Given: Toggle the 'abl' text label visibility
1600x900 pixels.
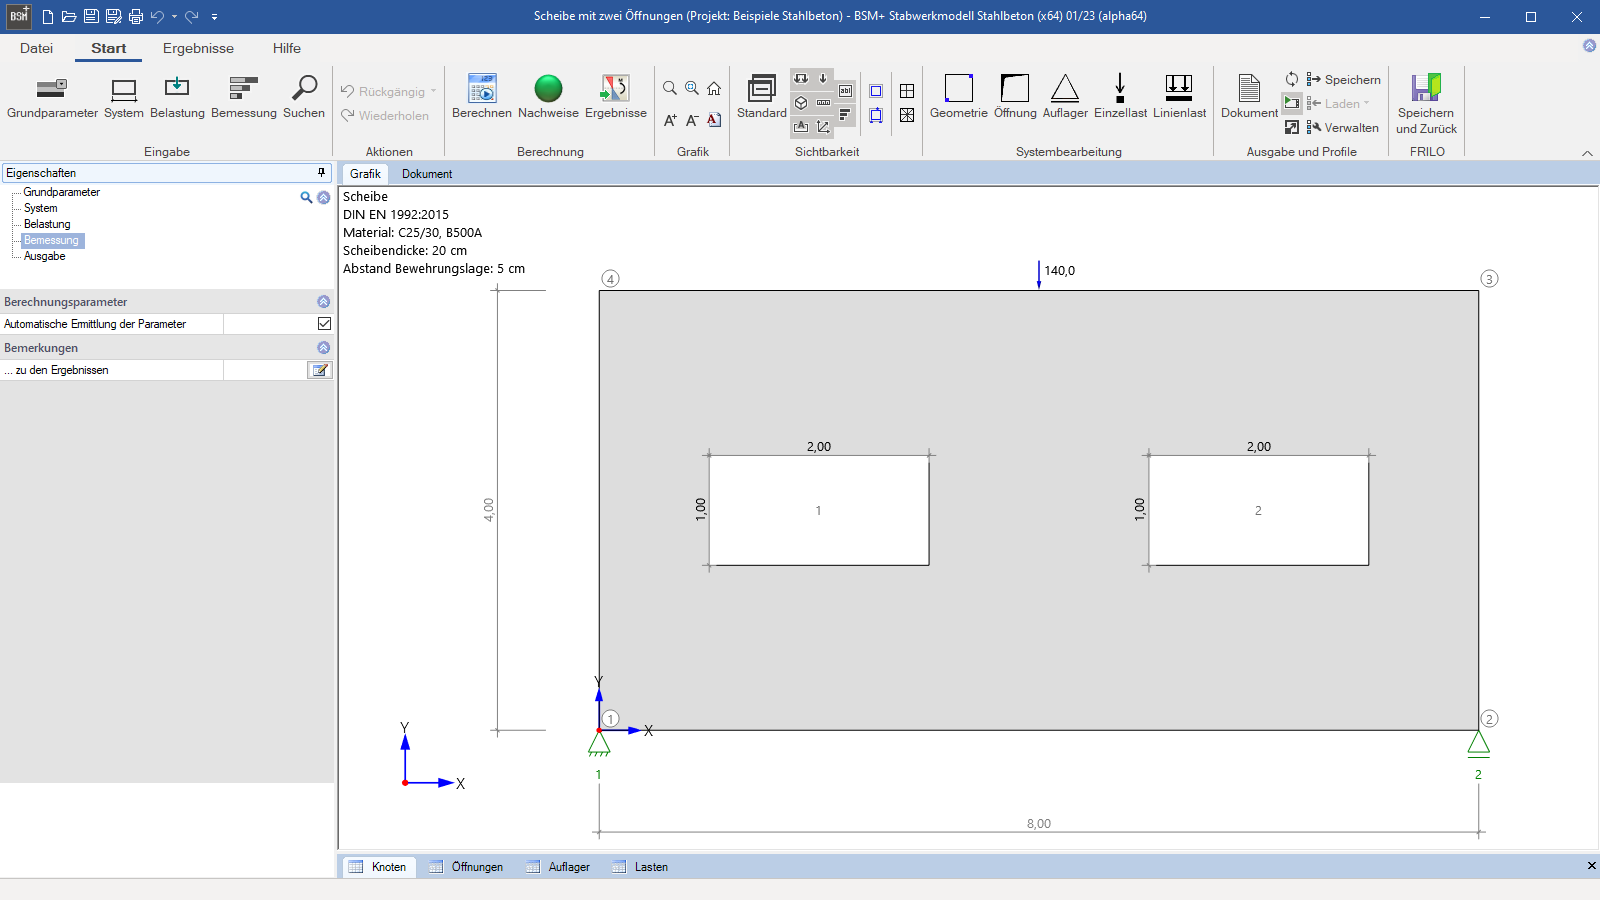Looking at the screenshot, I should (845, 91).
